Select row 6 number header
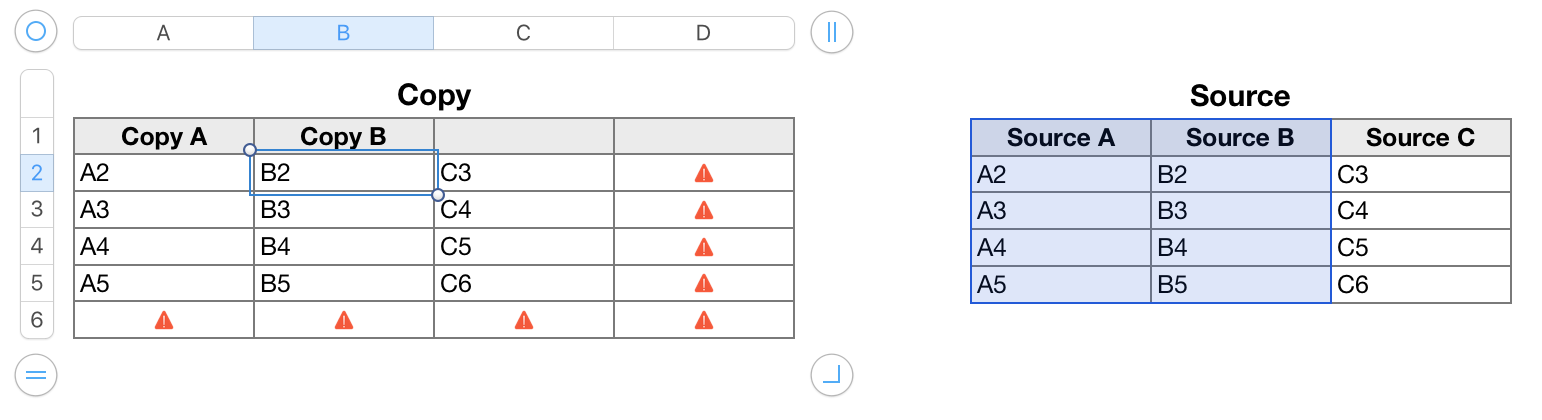 pos(37,320)
